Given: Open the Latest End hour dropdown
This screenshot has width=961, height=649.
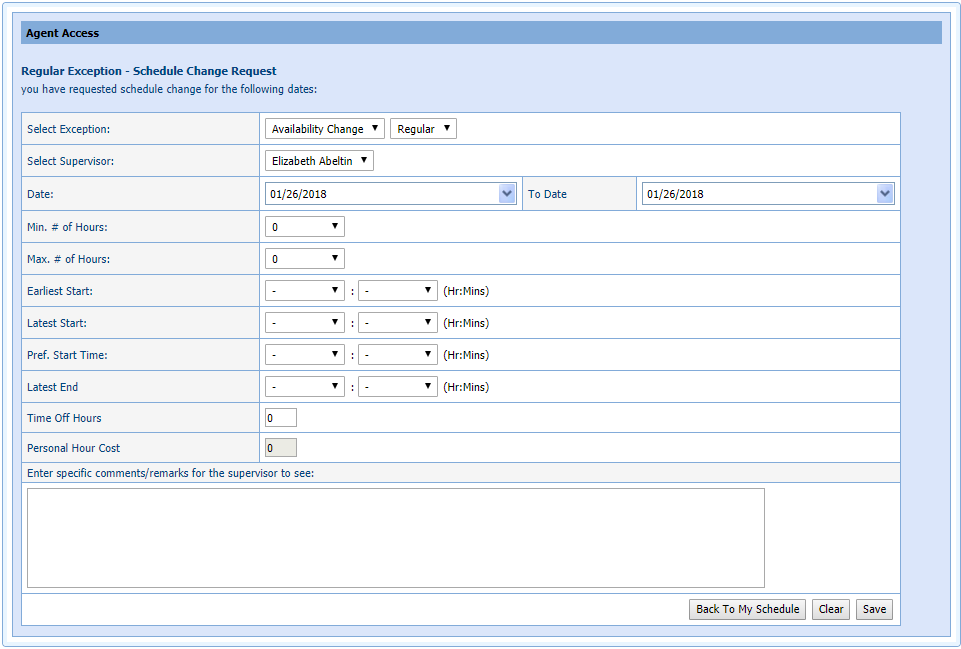Looking at the screenshot, I should click(x=305, y=387).
